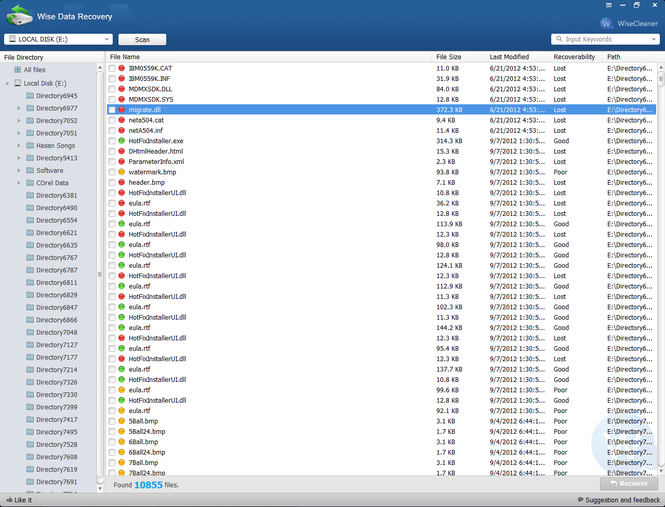This screenshot has height=507, width=665.
Task: Tick the 7Ball.bmp checkbox
Action: [112, 462]
